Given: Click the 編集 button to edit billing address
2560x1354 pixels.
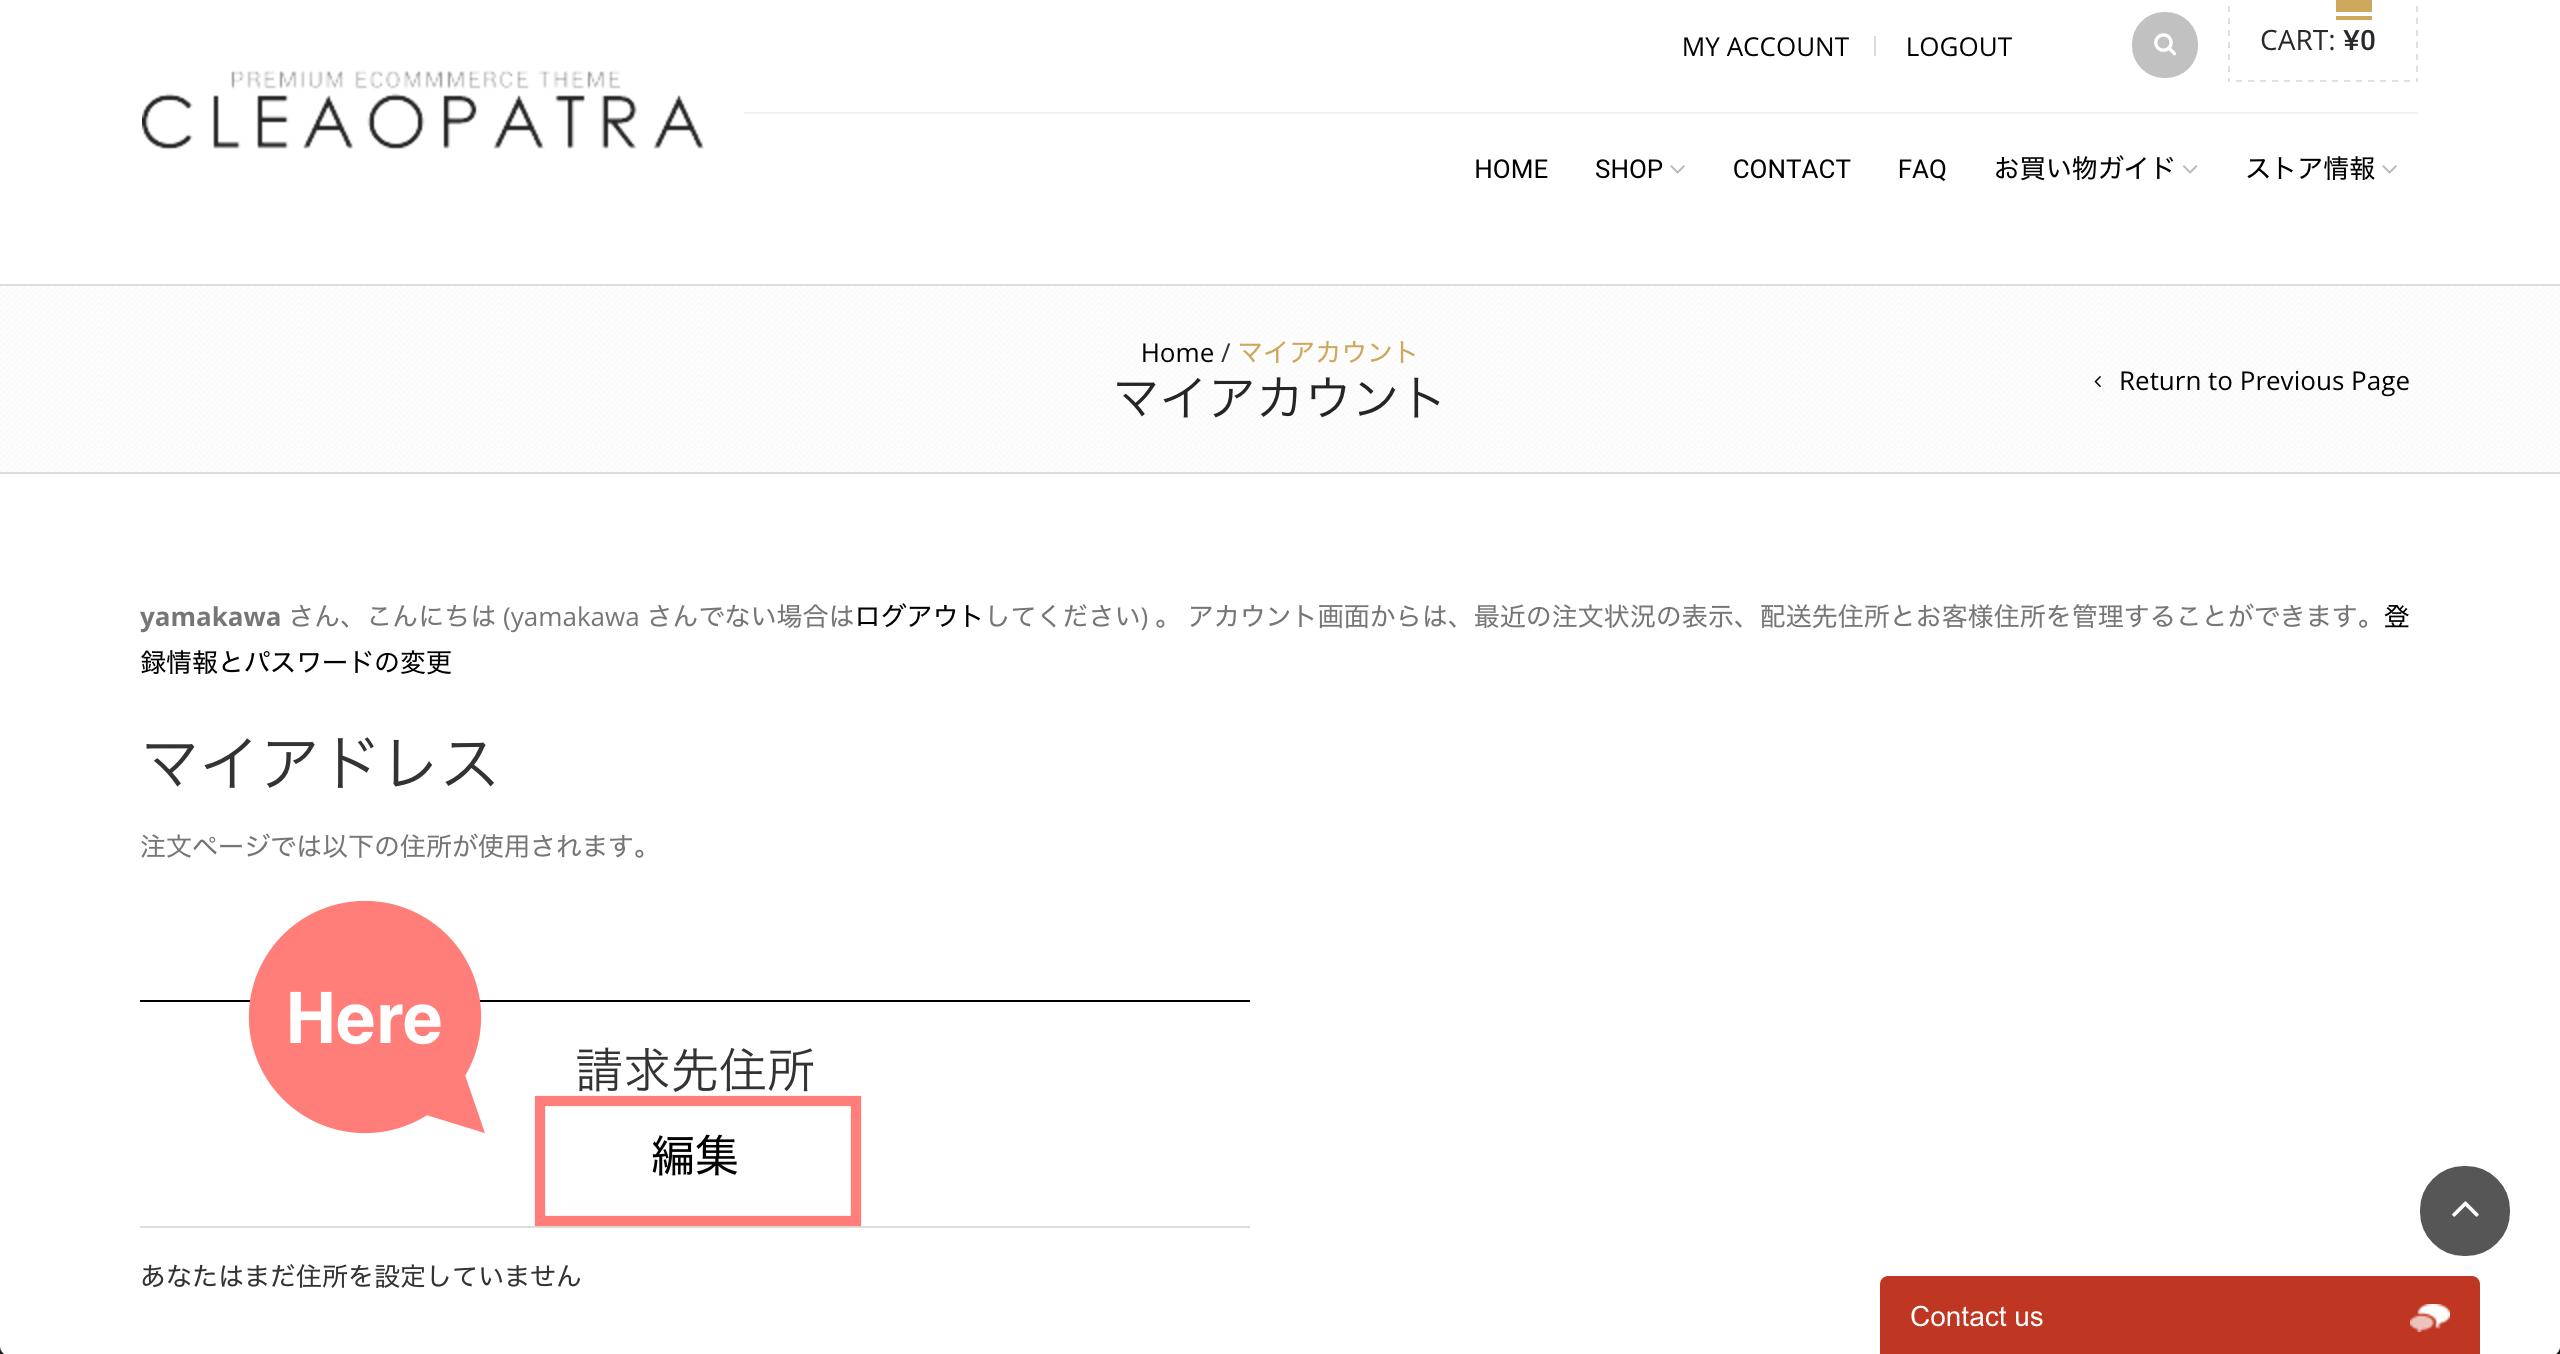Looking at the screenshot, I should pos(696,1154).
